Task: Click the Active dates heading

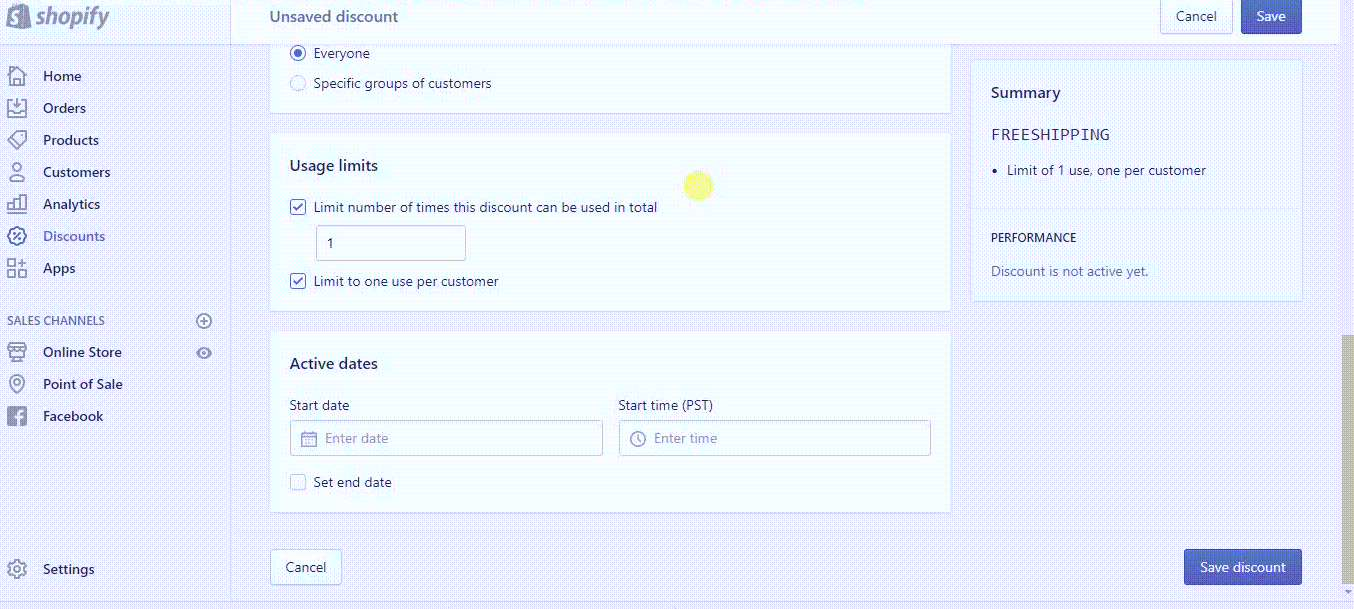Action: coord(334,364)
